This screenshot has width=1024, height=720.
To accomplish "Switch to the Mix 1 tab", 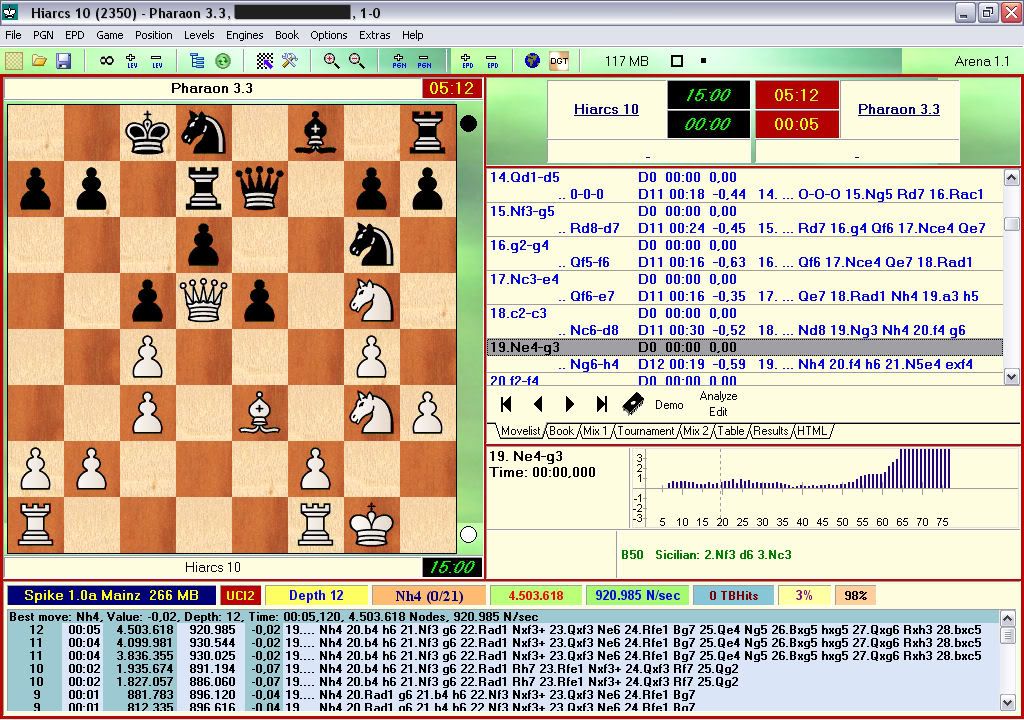I will coord(596,431).
